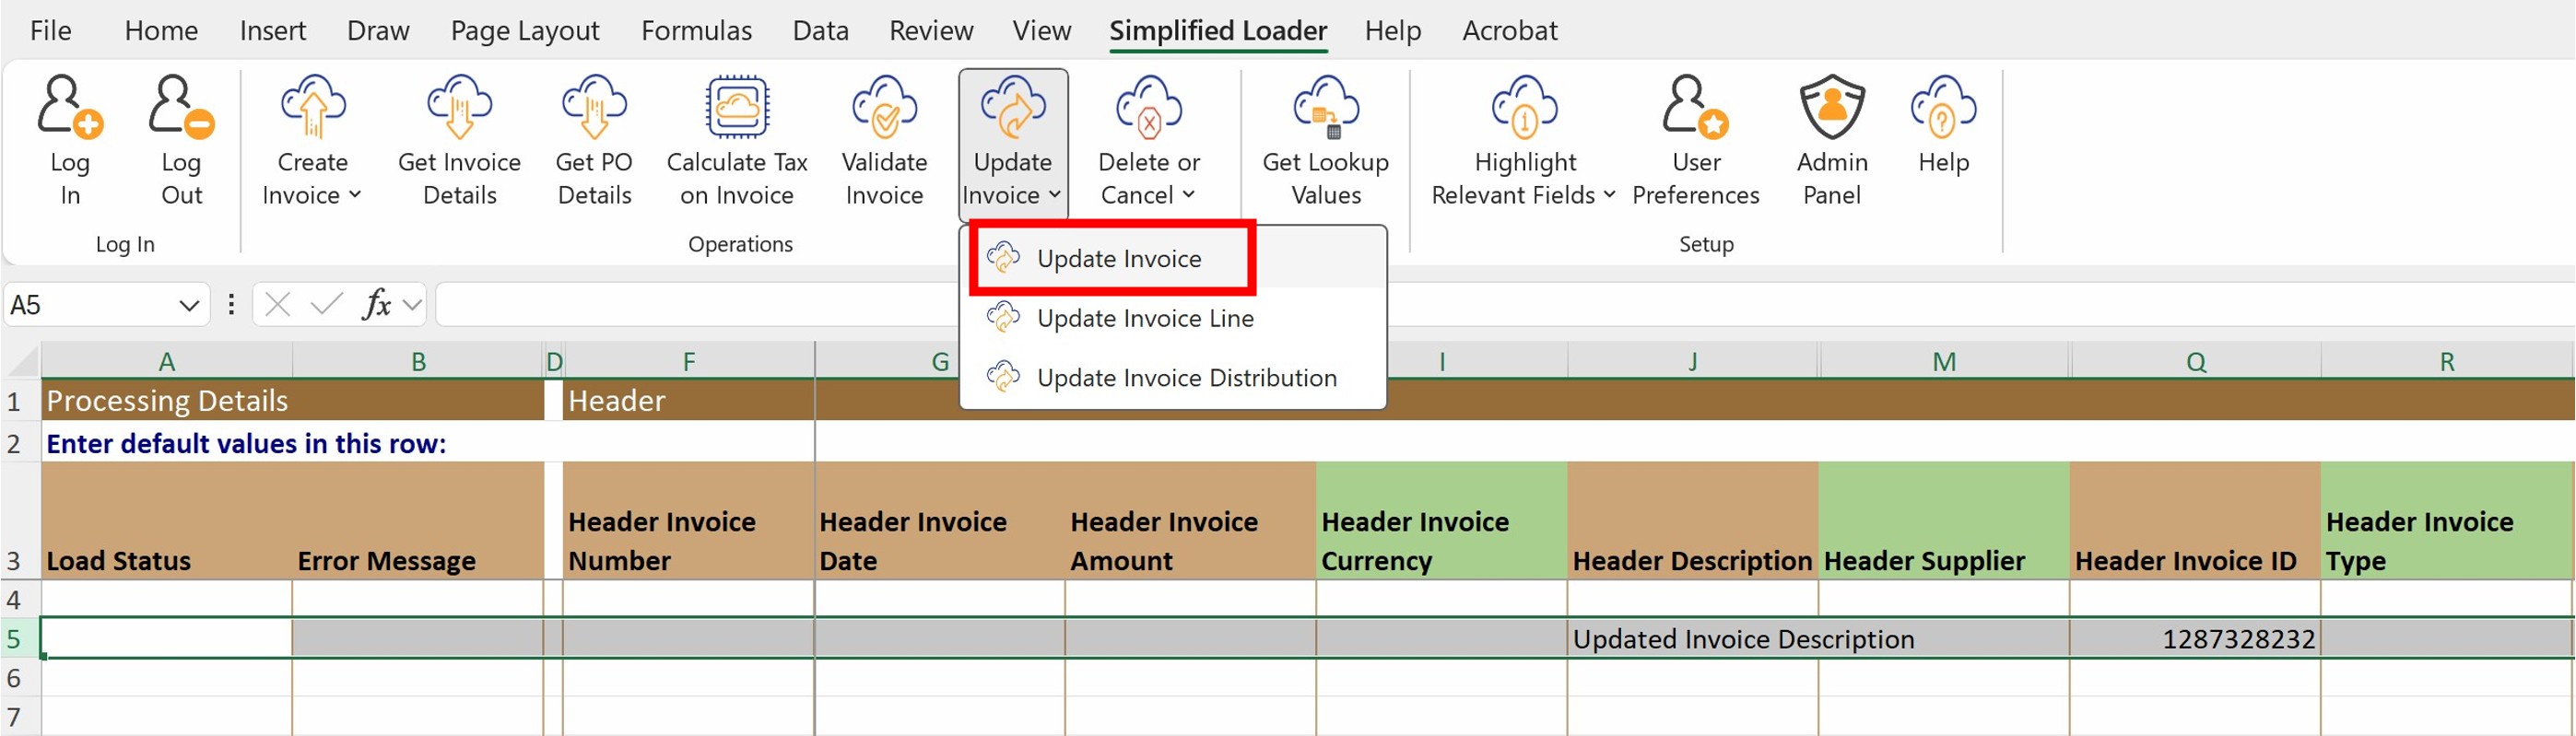Click inside the Name Box showing A5
The height and width of the screenshot is (736, 2576).
(x=90, y=305)
